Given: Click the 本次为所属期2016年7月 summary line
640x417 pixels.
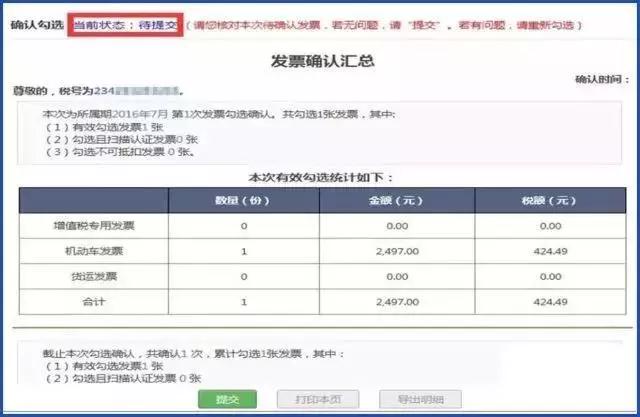Looking at the screenshot, I should (x=219, y=114).
